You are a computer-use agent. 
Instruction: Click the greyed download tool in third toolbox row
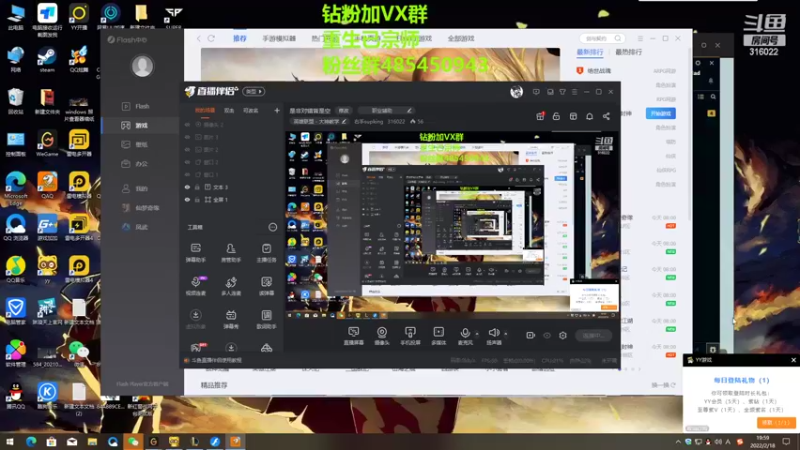click(x=195, y=319)
